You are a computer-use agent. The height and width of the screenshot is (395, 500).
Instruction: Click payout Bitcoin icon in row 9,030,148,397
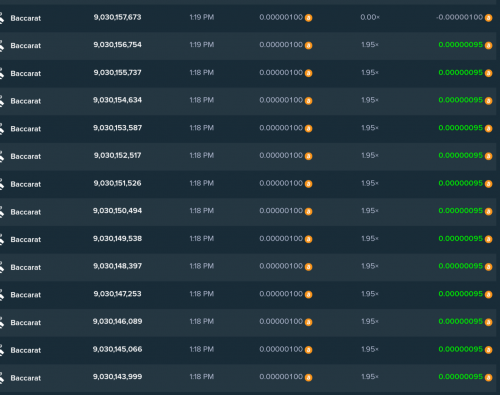pyautogui.click(x=488, y=267)
